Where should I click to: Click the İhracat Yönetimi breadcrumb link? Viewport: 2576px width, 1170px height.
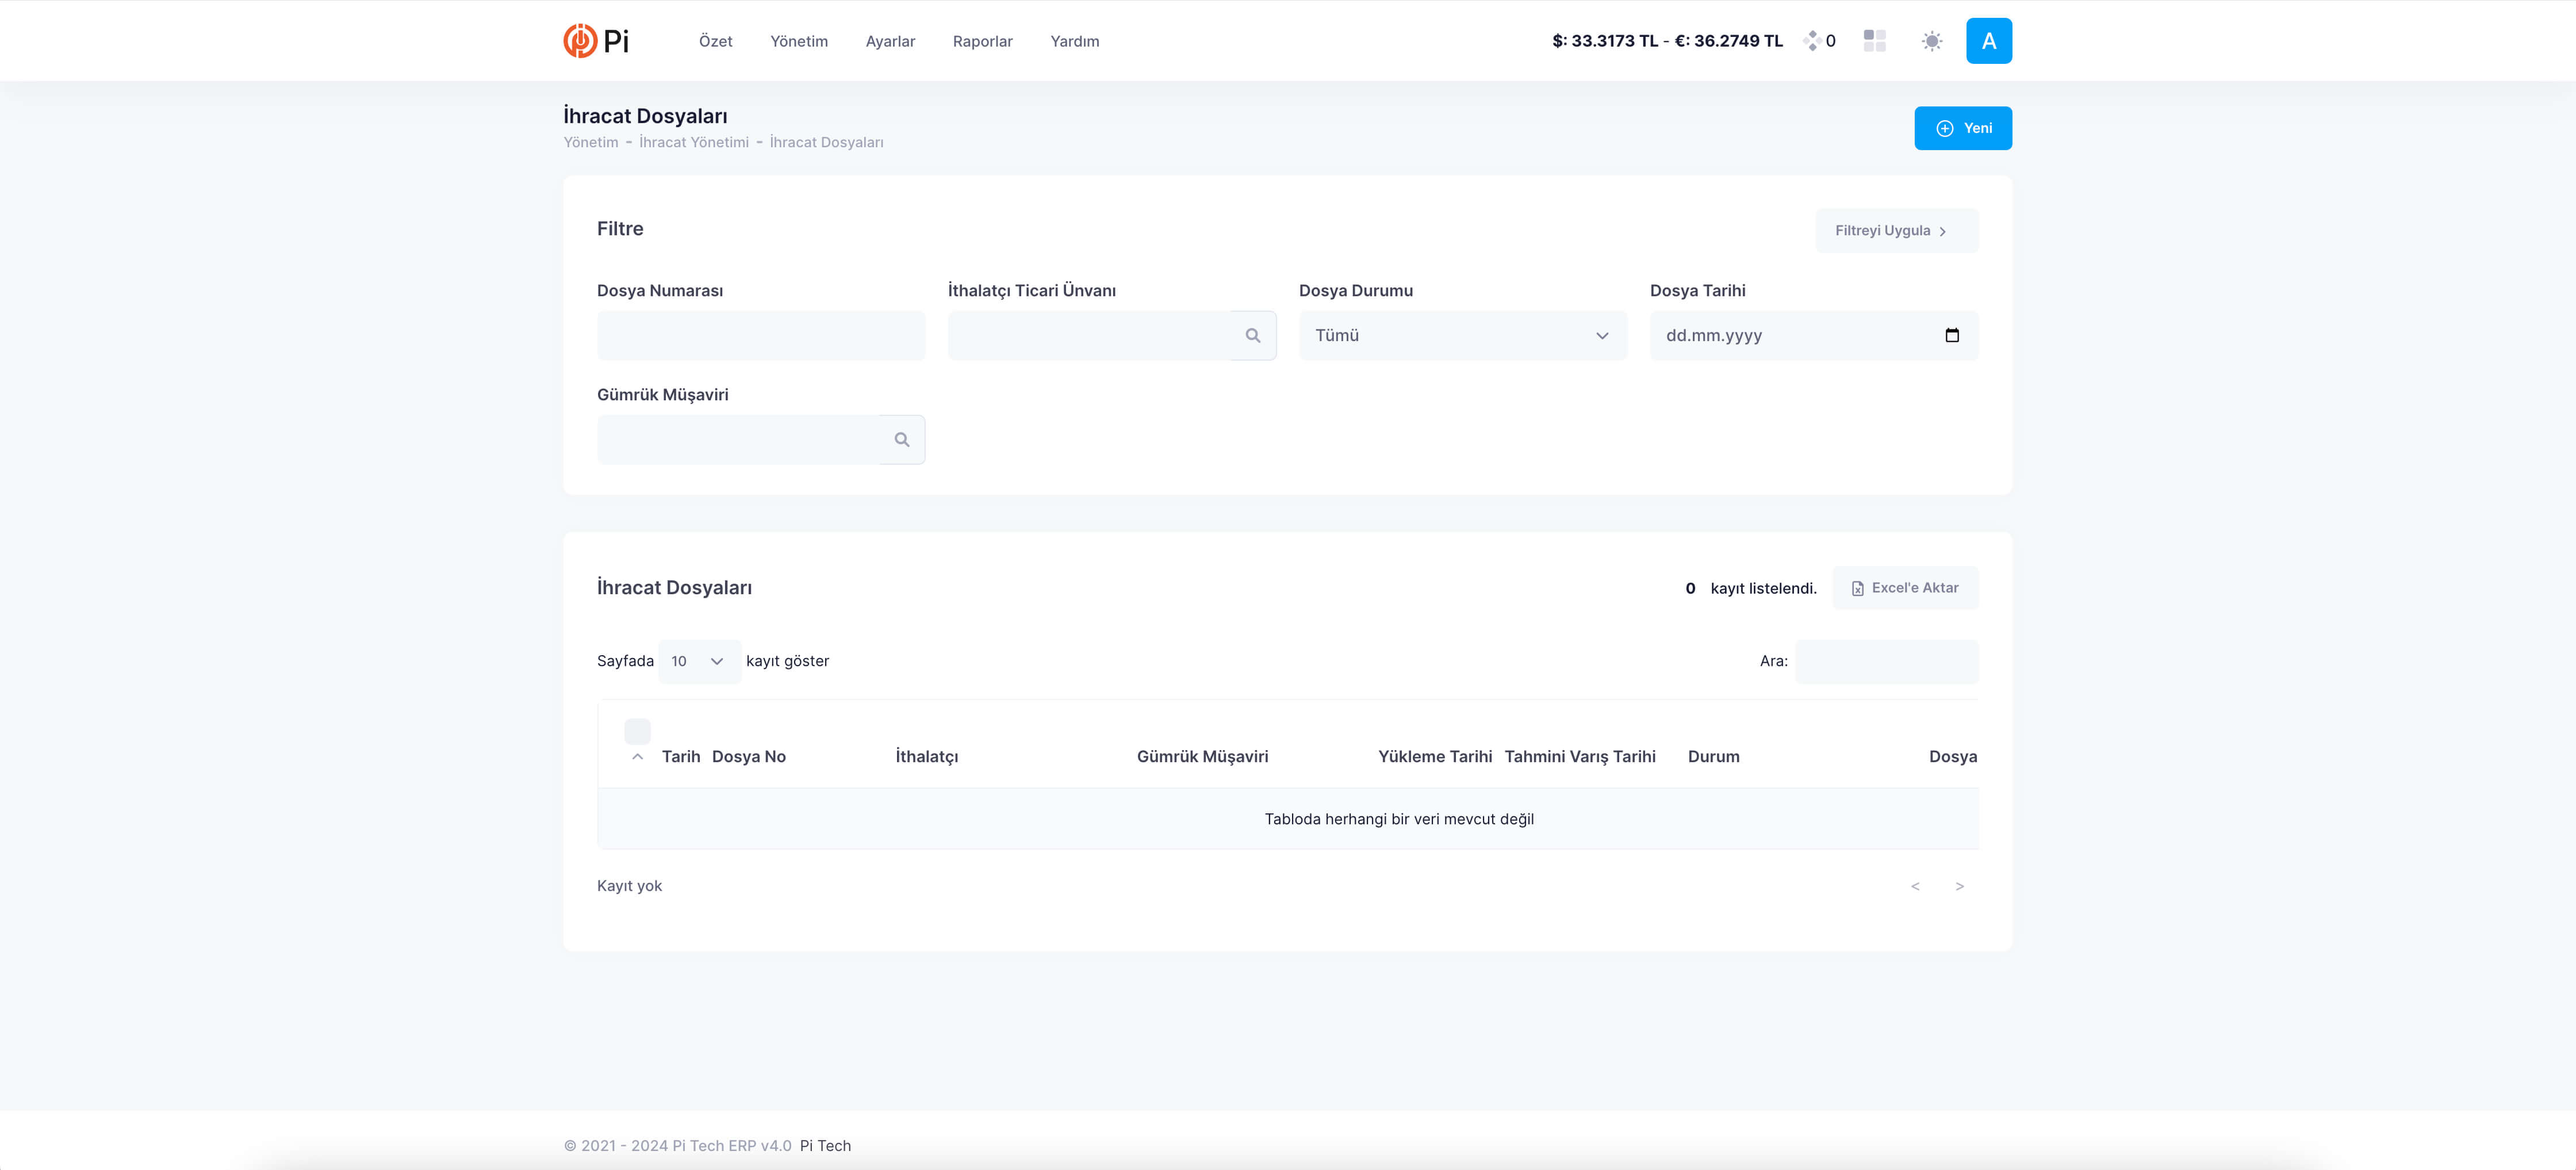[693, 142]
